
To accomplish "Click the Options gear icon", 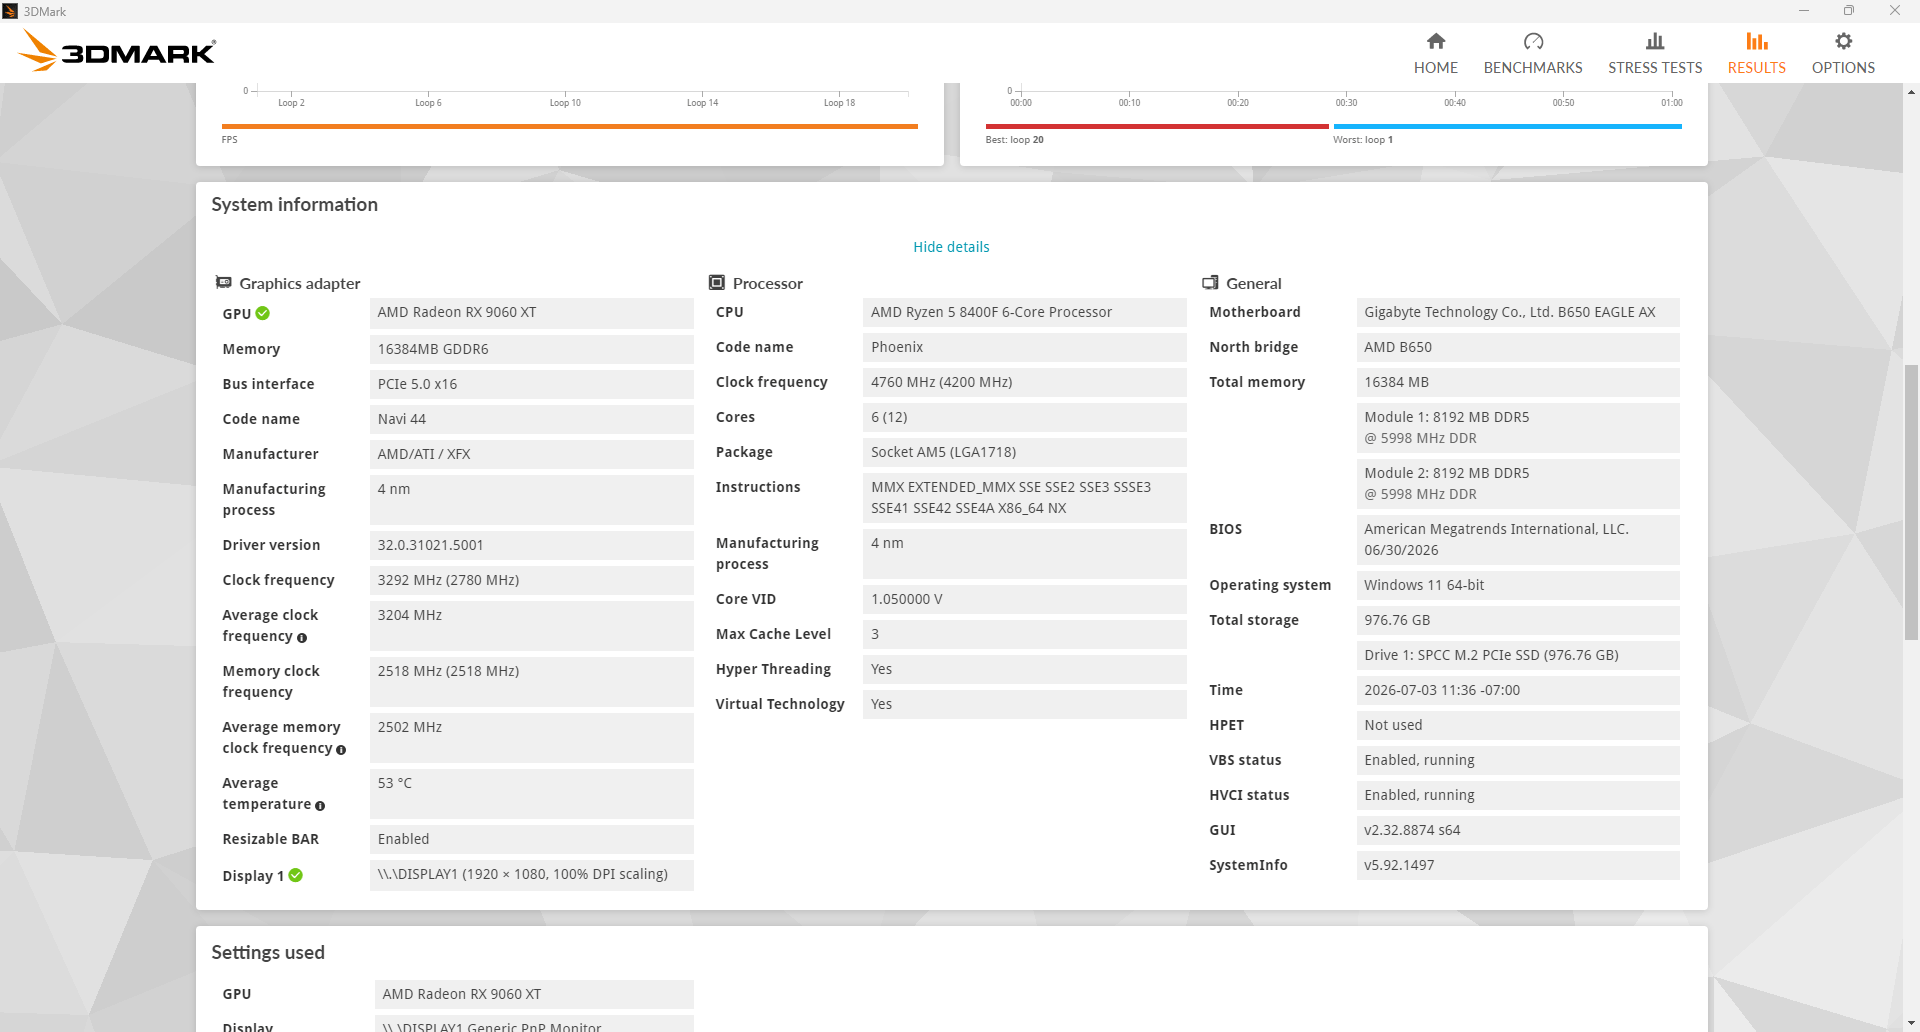I will 1843,41.
